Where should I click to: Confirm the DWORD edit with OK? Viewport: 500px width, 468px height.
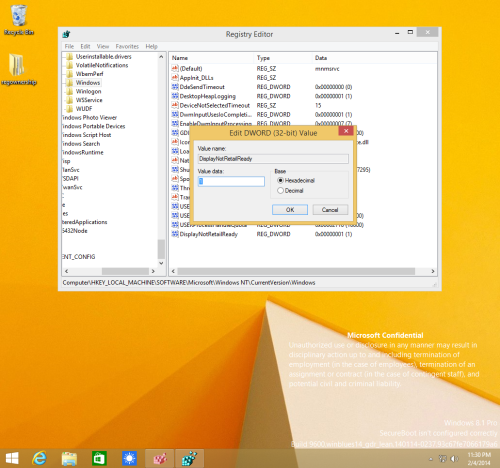pos(290,210)
